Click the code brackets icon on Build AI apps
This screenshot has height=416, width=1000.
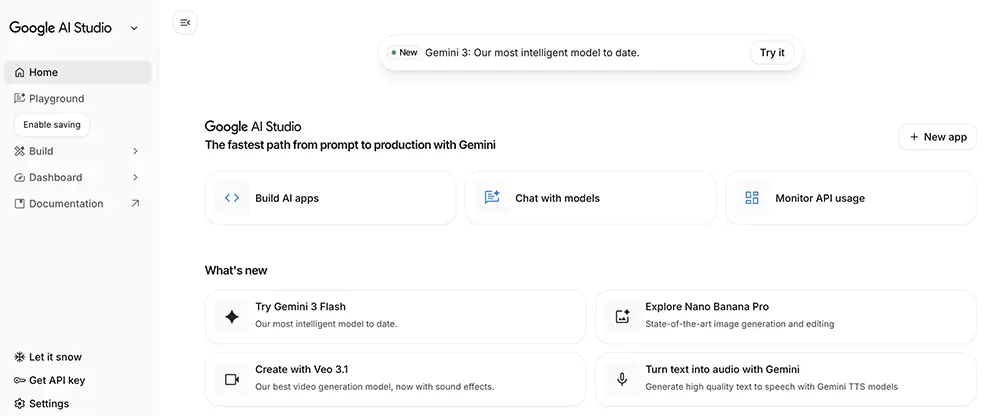(x=232, y=198)
